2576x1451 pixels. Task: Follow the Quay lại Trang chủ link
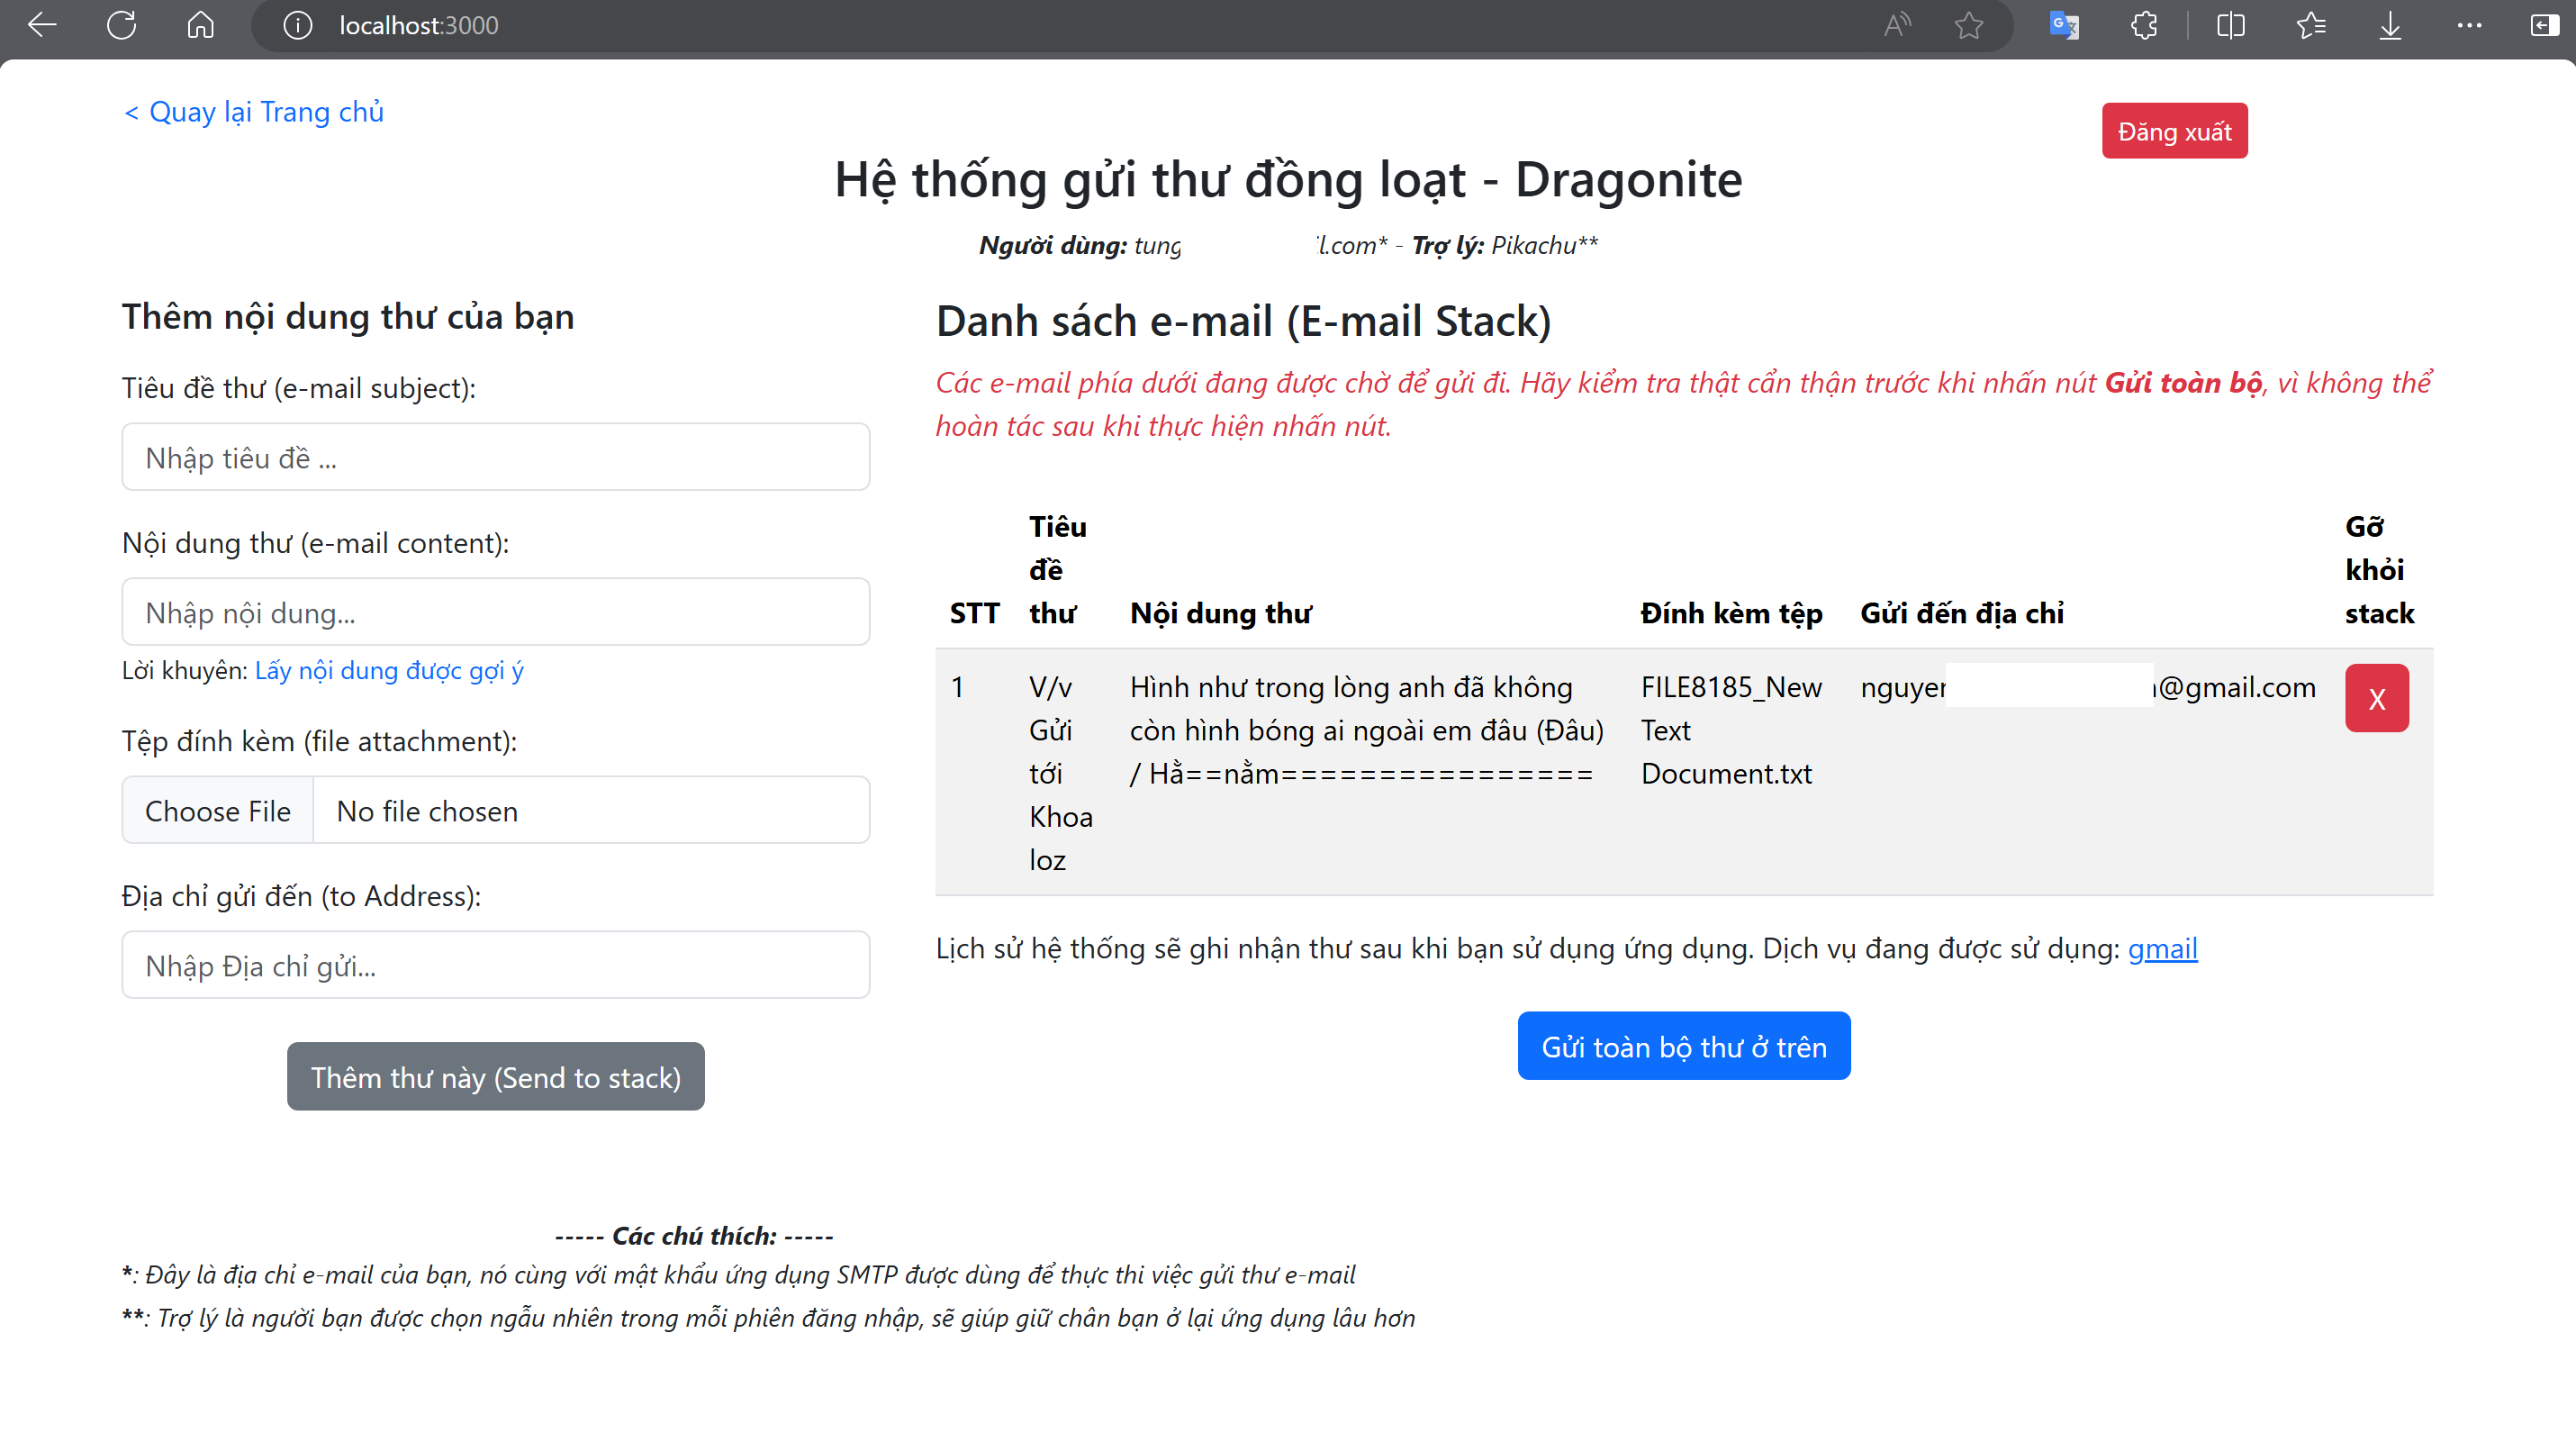point(254,112)
